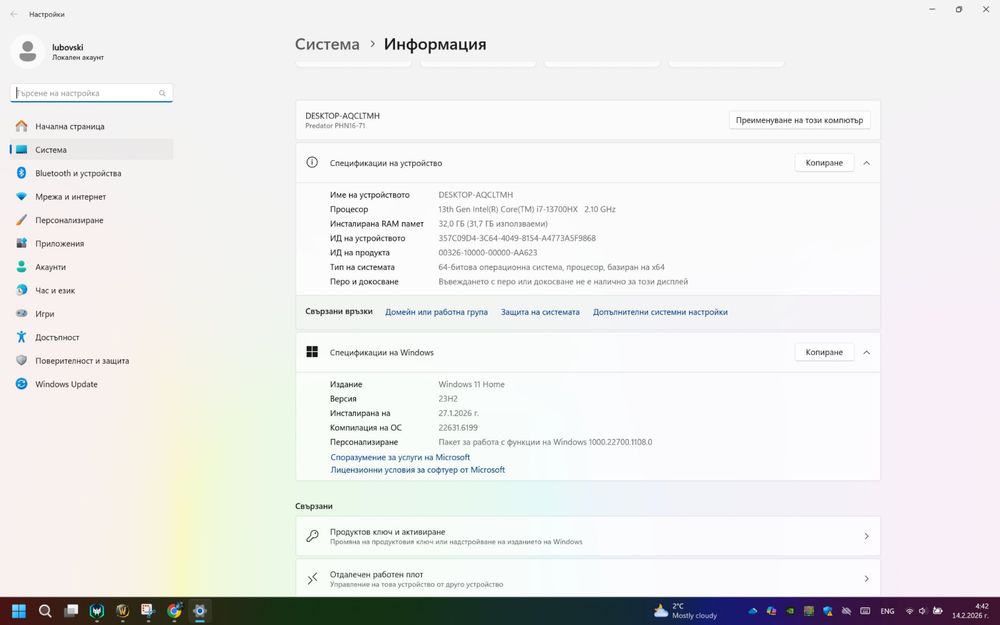Open Начална страница home section
This screenshot has width=1000, height=625.
[91, 126]
